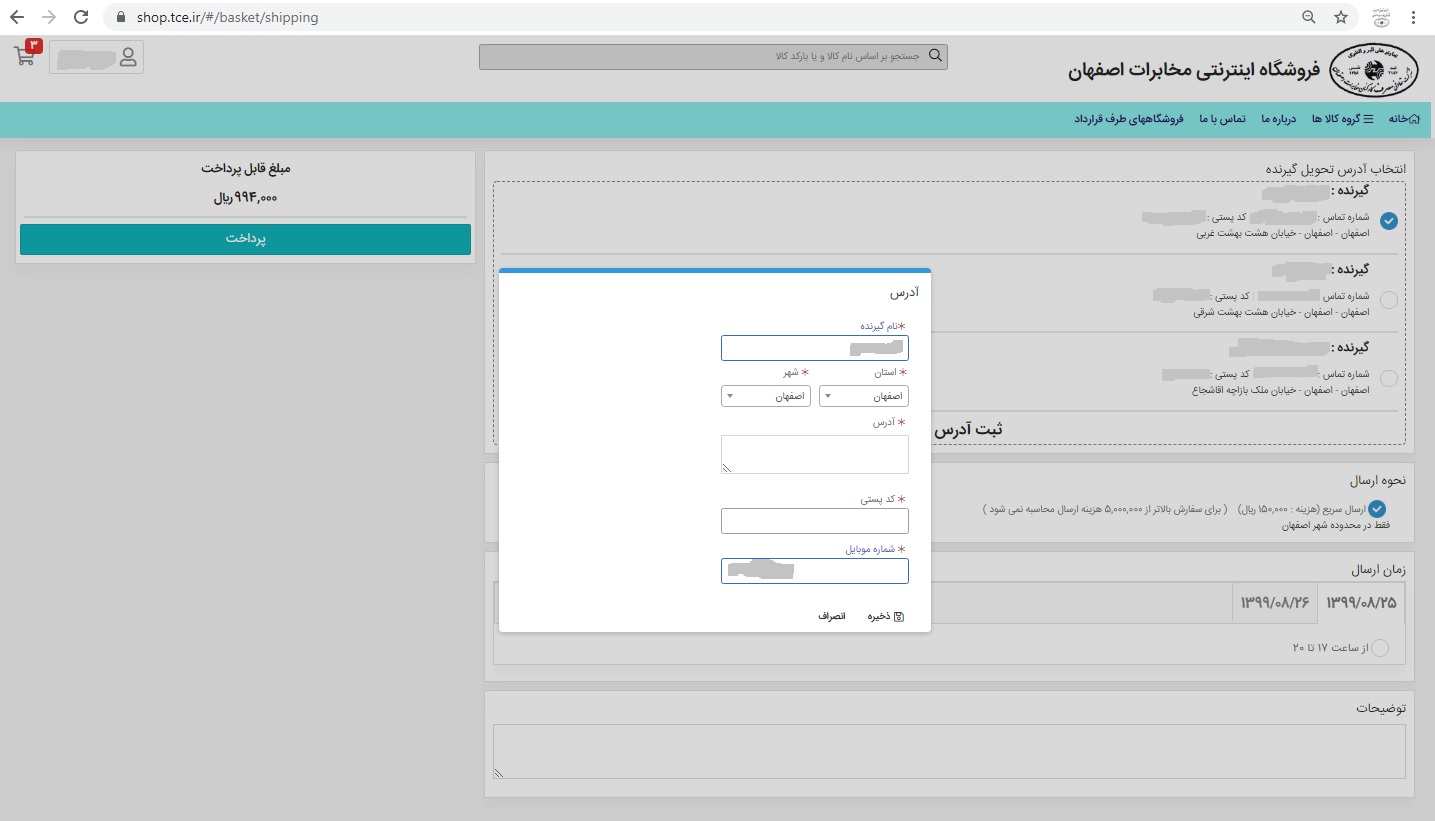This screenshot has height=821, width=1435.
Task: Open the شهر city dropdown
Action: coord(765,396)
